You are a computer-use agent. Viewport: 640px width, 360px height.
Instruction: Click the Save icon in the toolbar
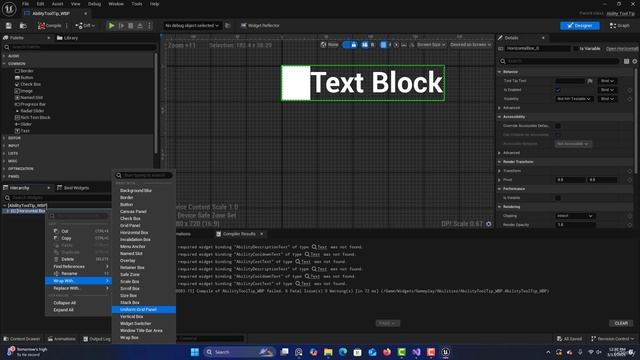point(9,26)
